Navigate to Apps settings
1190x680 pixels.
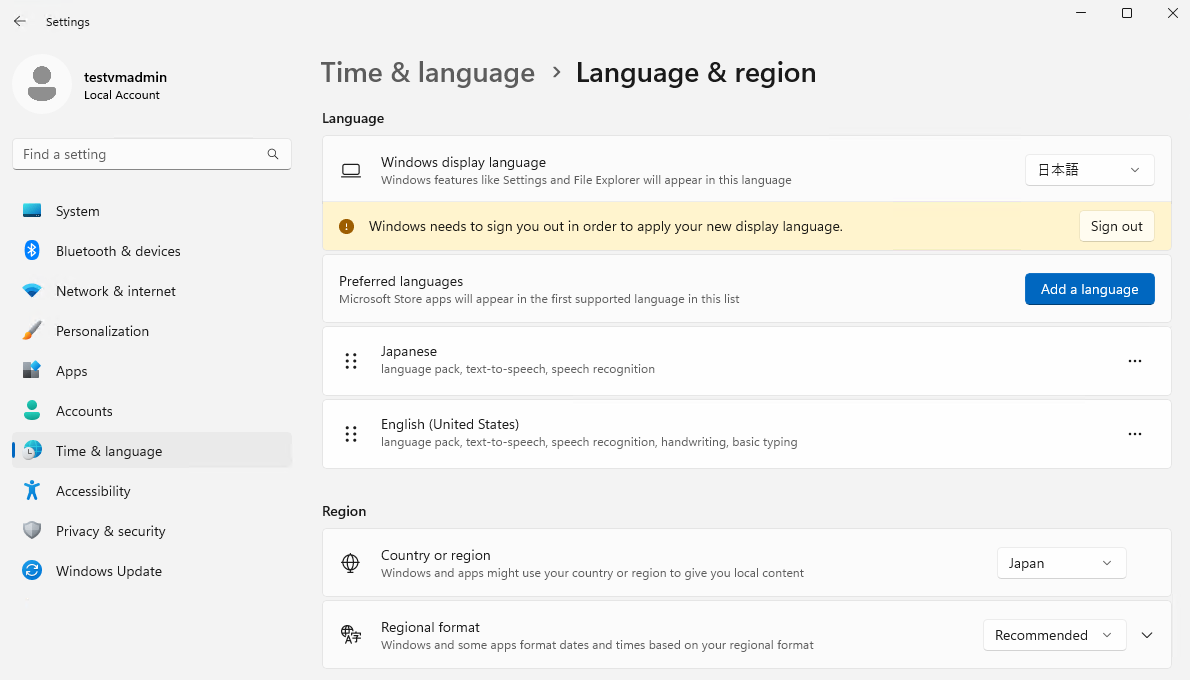pos(152,370)
